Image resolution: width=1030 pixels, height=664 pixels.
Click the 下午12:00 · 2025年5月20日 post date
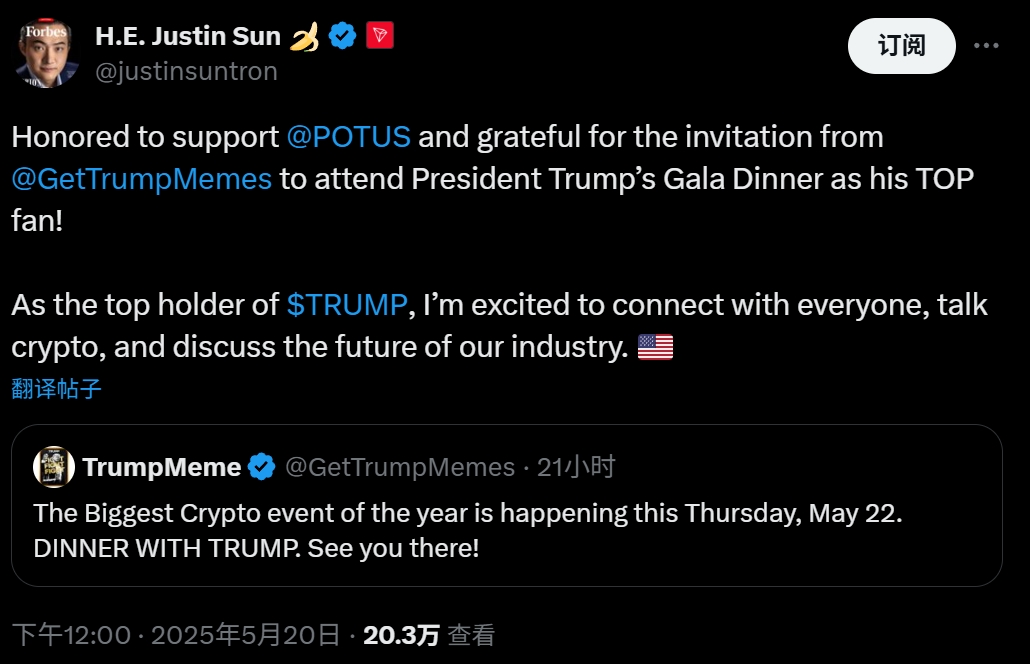click(176, 635)
